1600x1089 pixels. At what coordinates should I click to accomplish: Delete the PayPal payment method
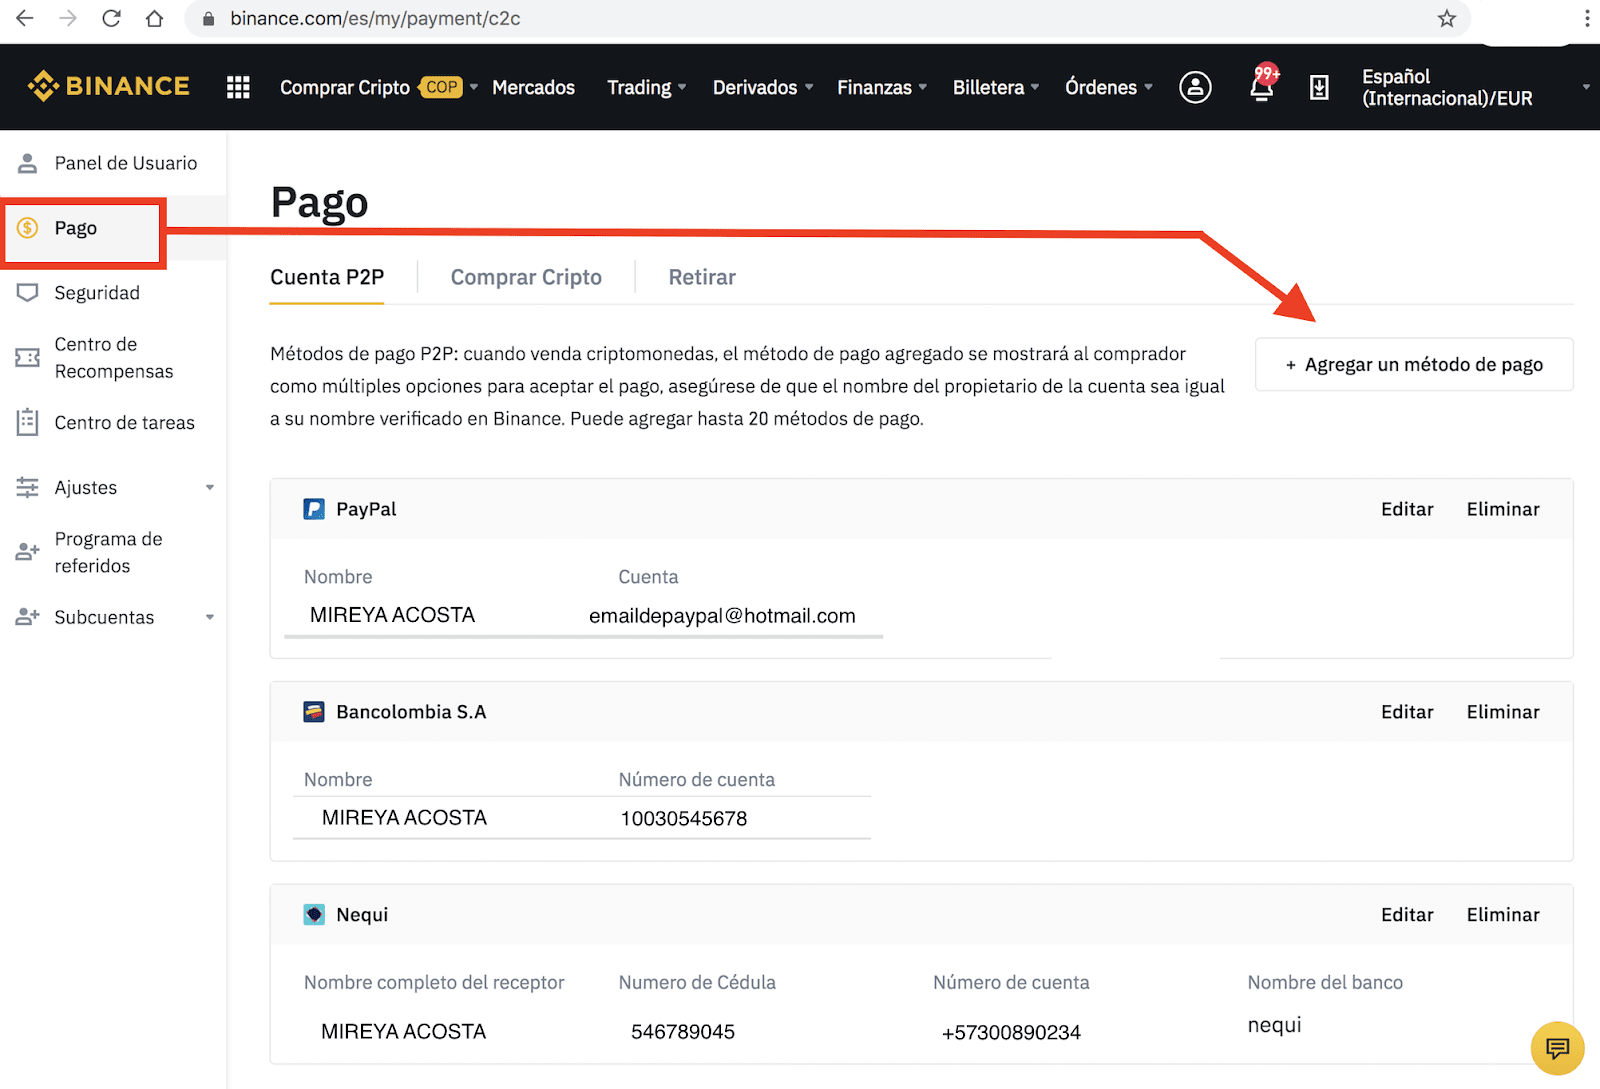click(1503, 509)
